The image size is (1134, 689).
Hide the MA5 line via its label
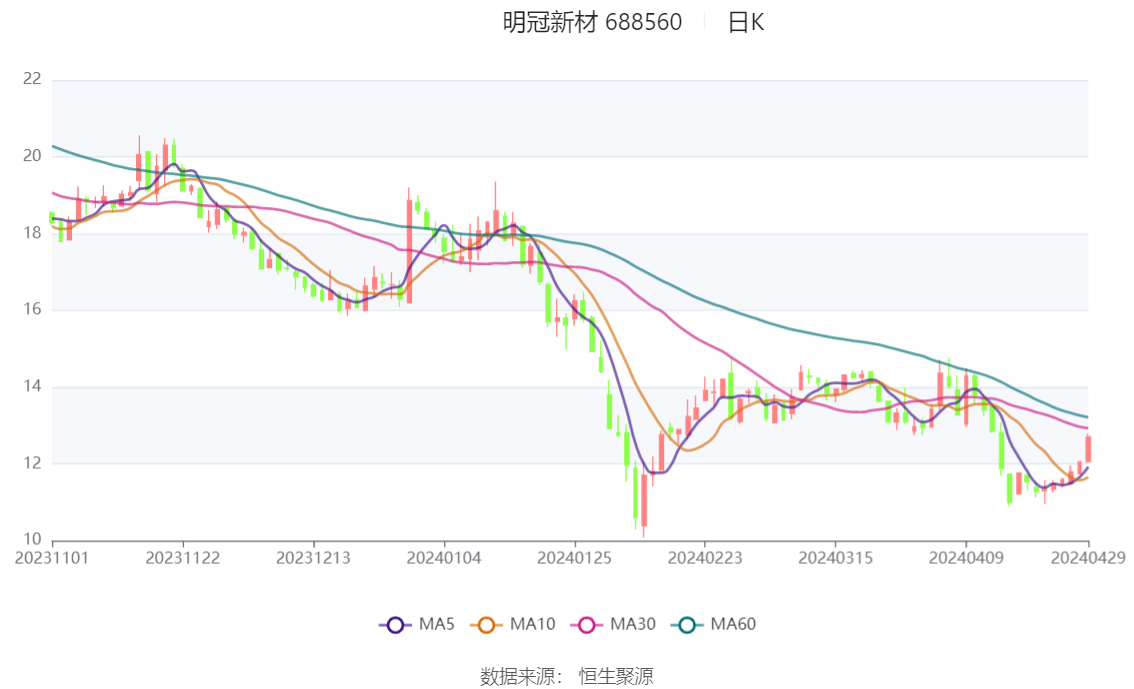point(436,624)
